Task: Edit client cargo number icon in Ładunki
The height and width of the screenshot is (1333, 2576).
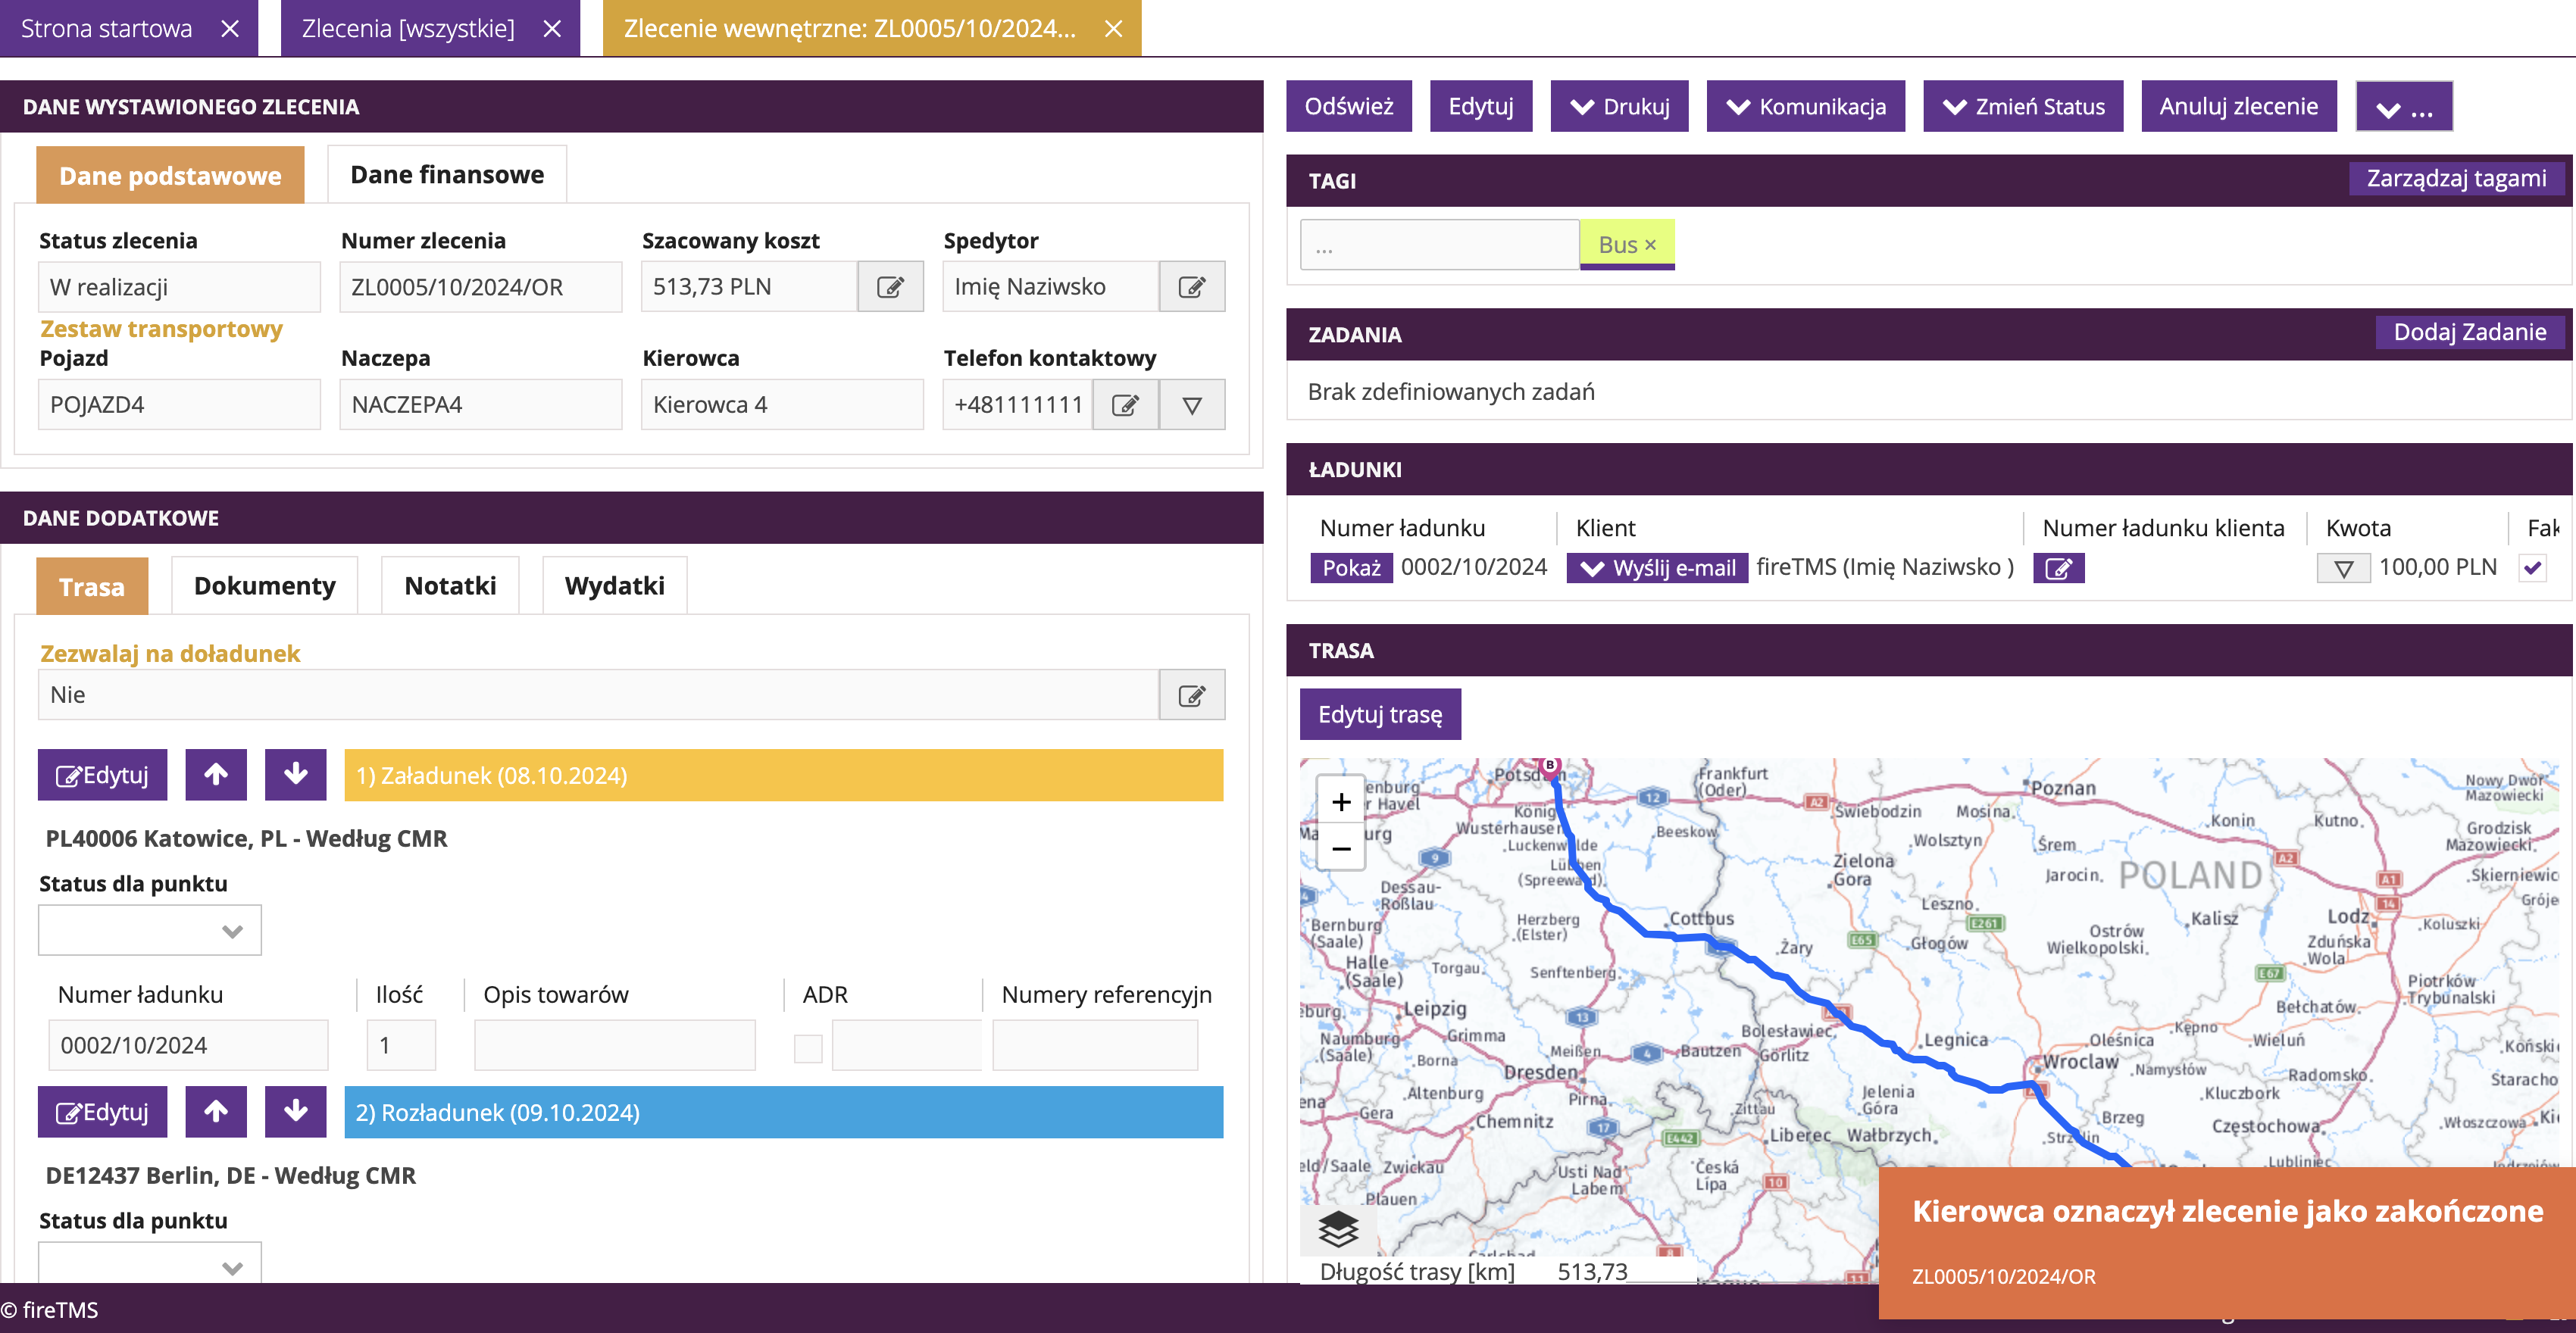Action: [2058, 568]
